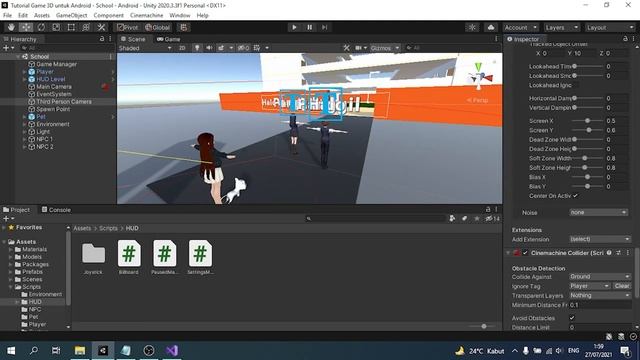Image resolution: width=640 pixels, height=360 pixels.
Task: Click the scene component tools icon
Action: click(347, 48)
